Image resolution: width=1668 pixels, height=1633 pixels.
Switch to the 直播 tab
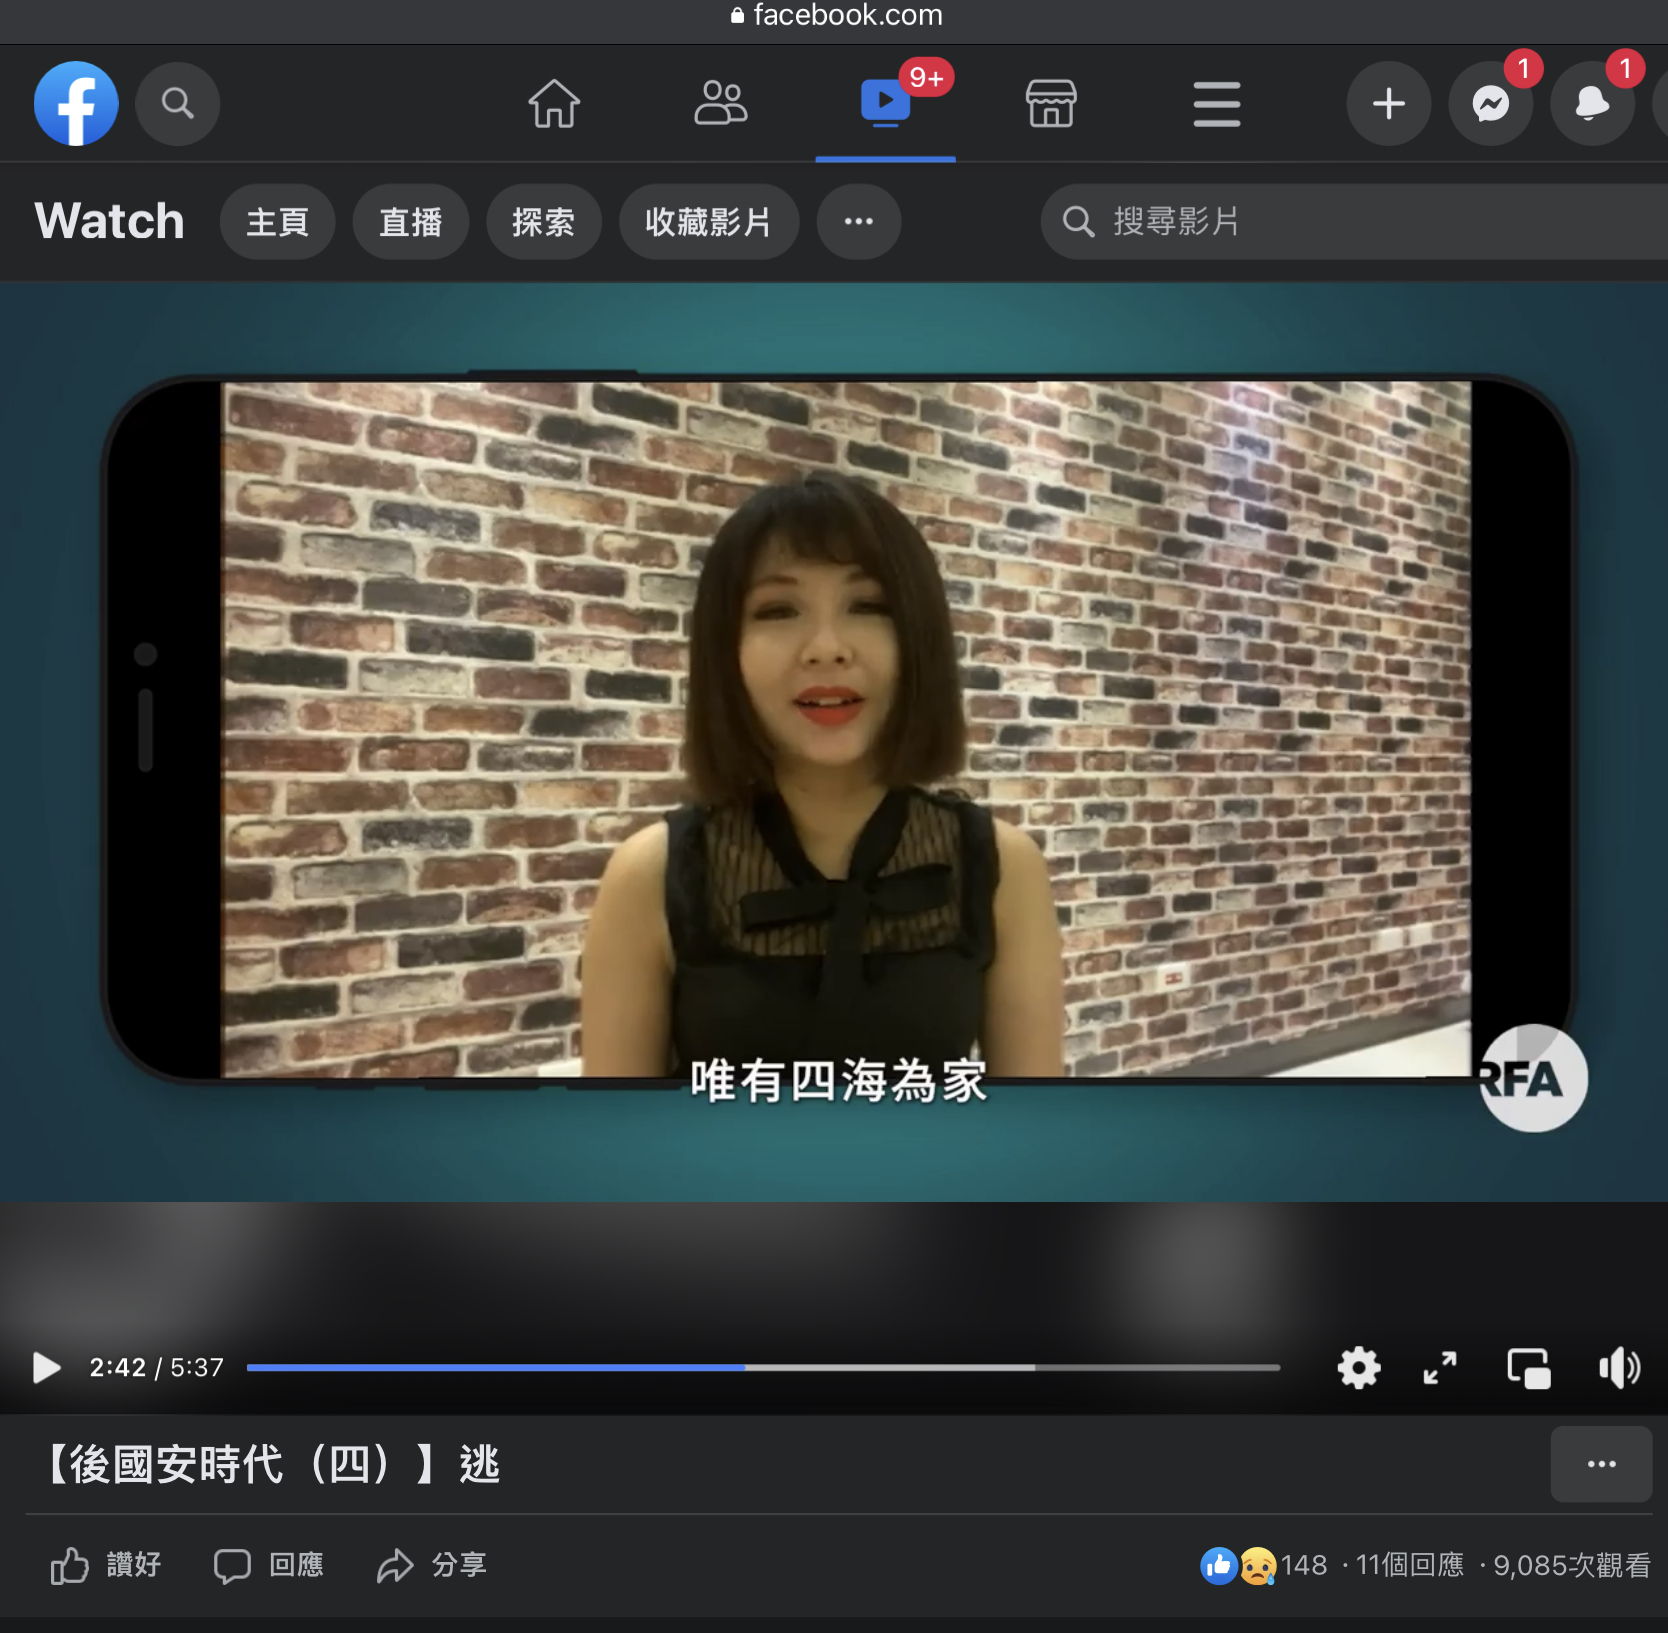[x=410, y=222]
